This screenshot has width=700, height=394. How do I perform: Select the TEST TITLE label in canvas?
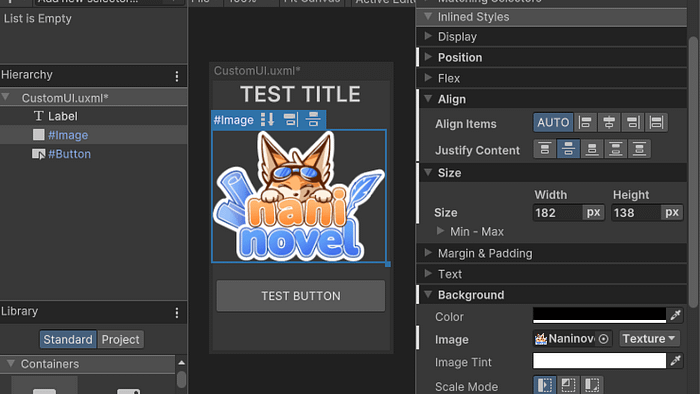point(300,94)
